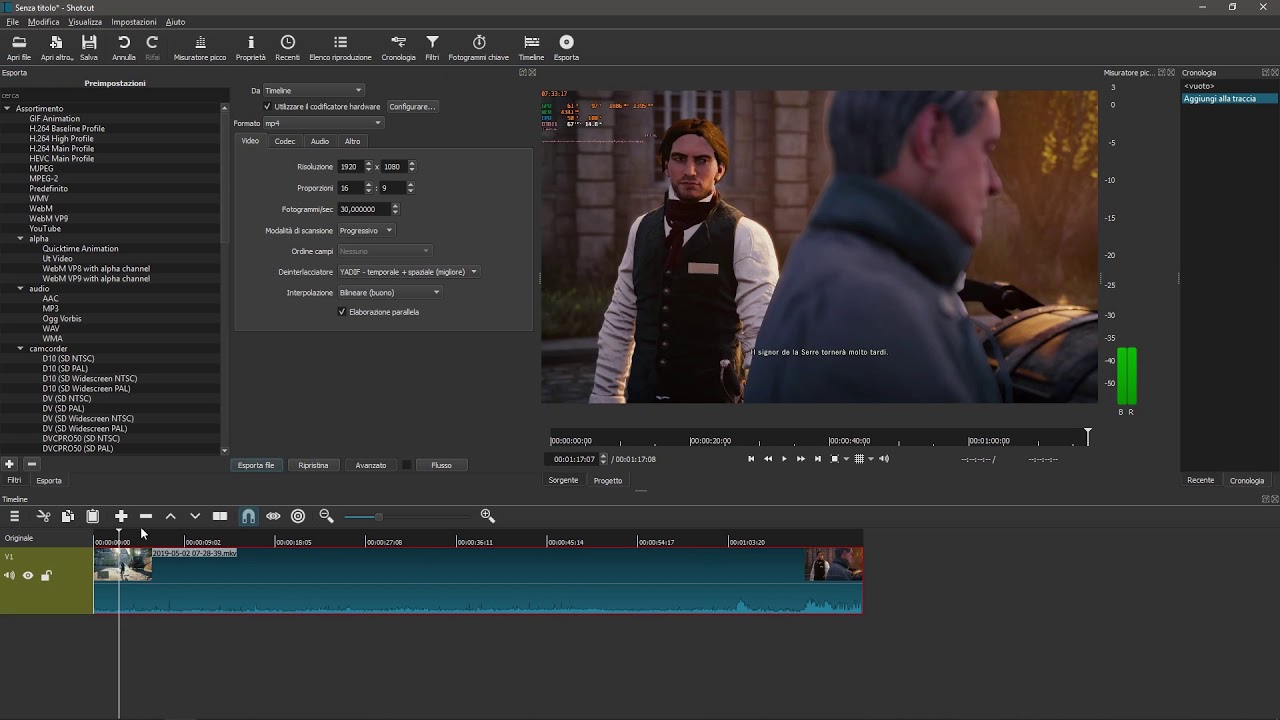Uncheck Elaborazione parallela checkbox
This screenshot has width=1280, height=720.
(x=342, y=312)
